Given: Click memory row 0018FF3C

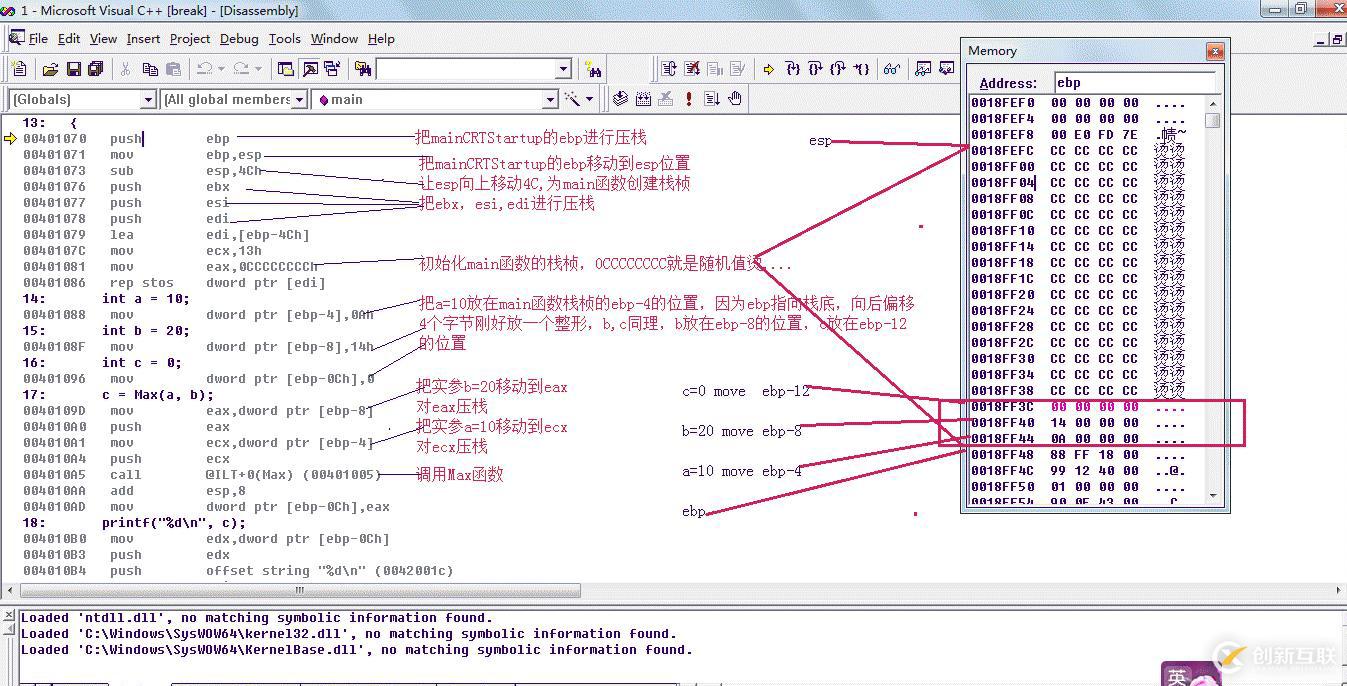Looking at the screenshot, I should tap(1078, 407).
